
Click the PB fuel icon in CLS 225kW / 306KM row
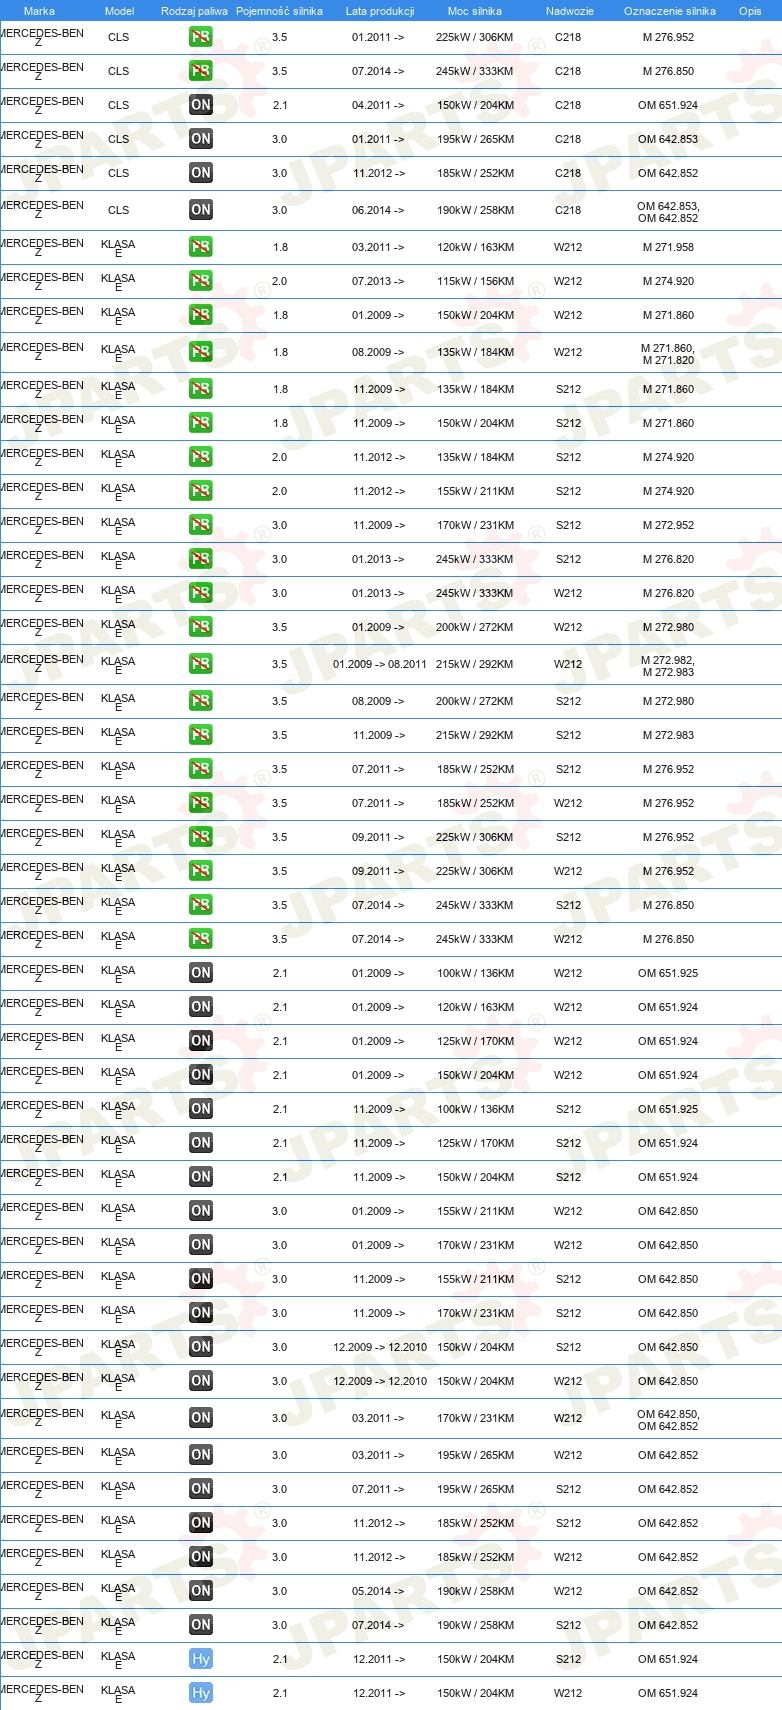tap(201, 37)
